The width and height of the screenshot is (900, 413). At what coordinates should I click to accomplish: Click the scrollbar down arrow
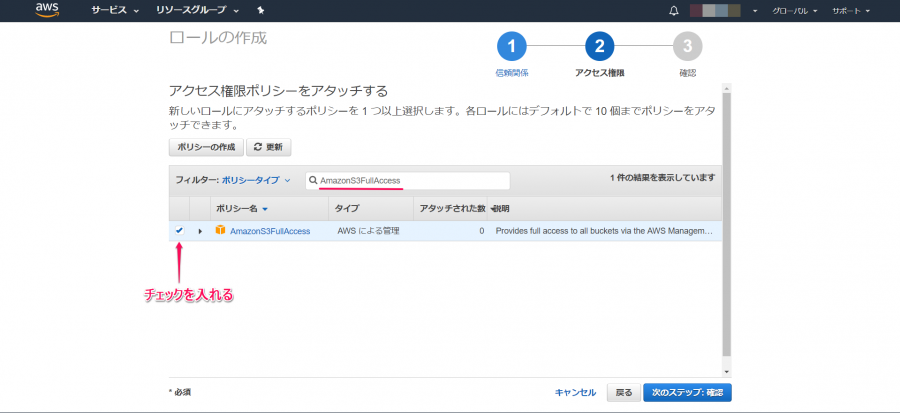727,372
